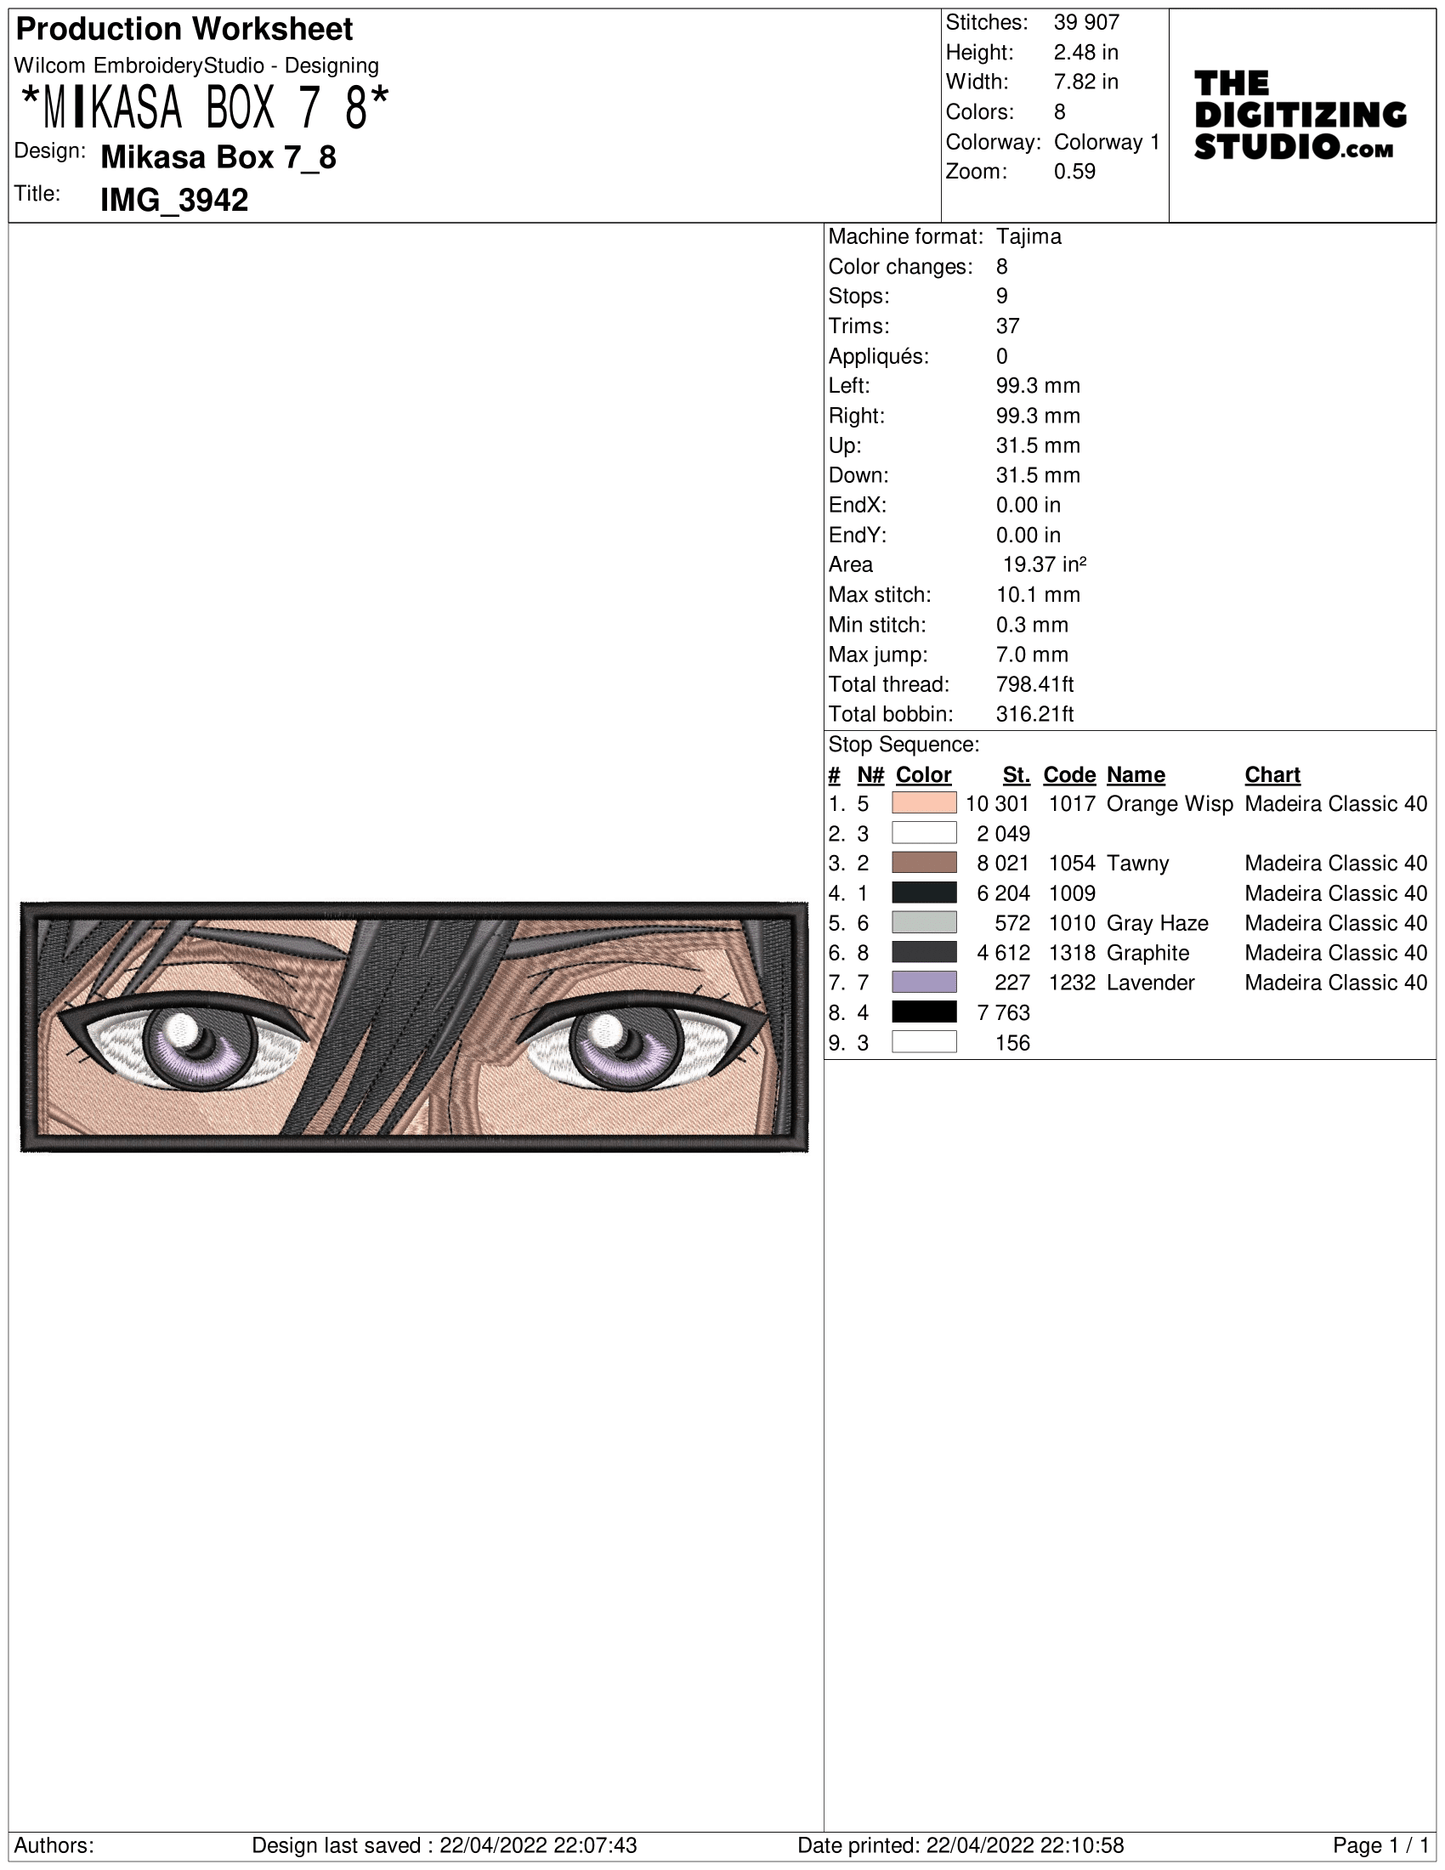Click the Mikasa eyes embroidery preview
1445x1870 pixels.
pyautogui.click(x=414, y=1027)
